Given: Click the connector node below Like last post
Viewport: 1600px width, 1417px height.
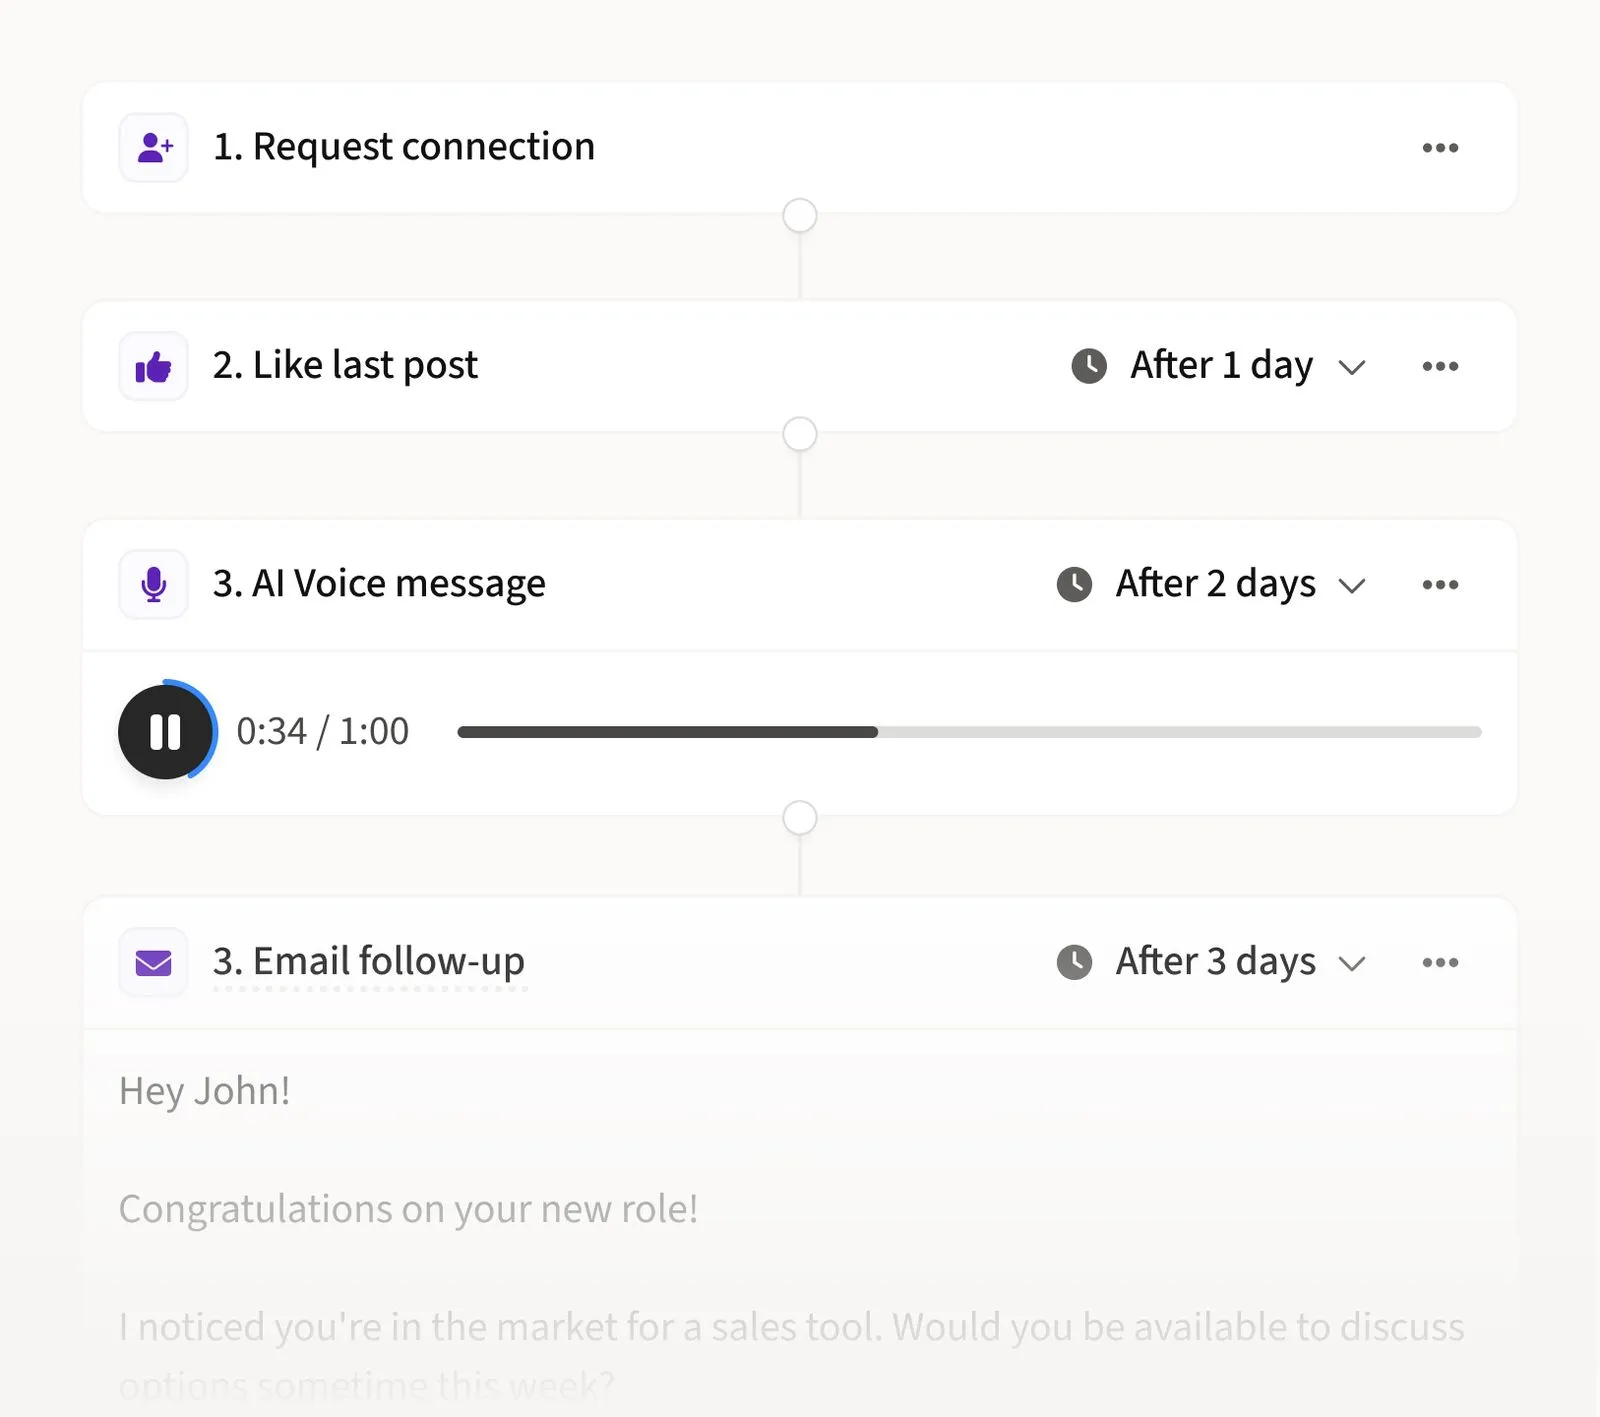Looking at the screenshot, I should pyautogui.click(x=800, y=435).
